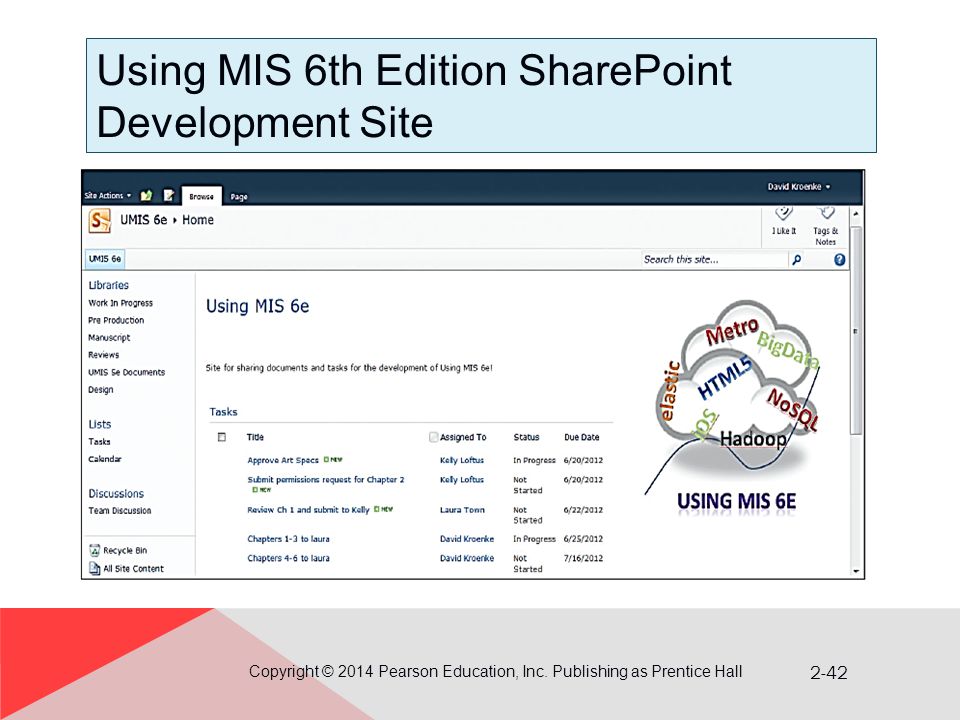Click the 6/22/2012 due date cell

[x=583, y=509]
